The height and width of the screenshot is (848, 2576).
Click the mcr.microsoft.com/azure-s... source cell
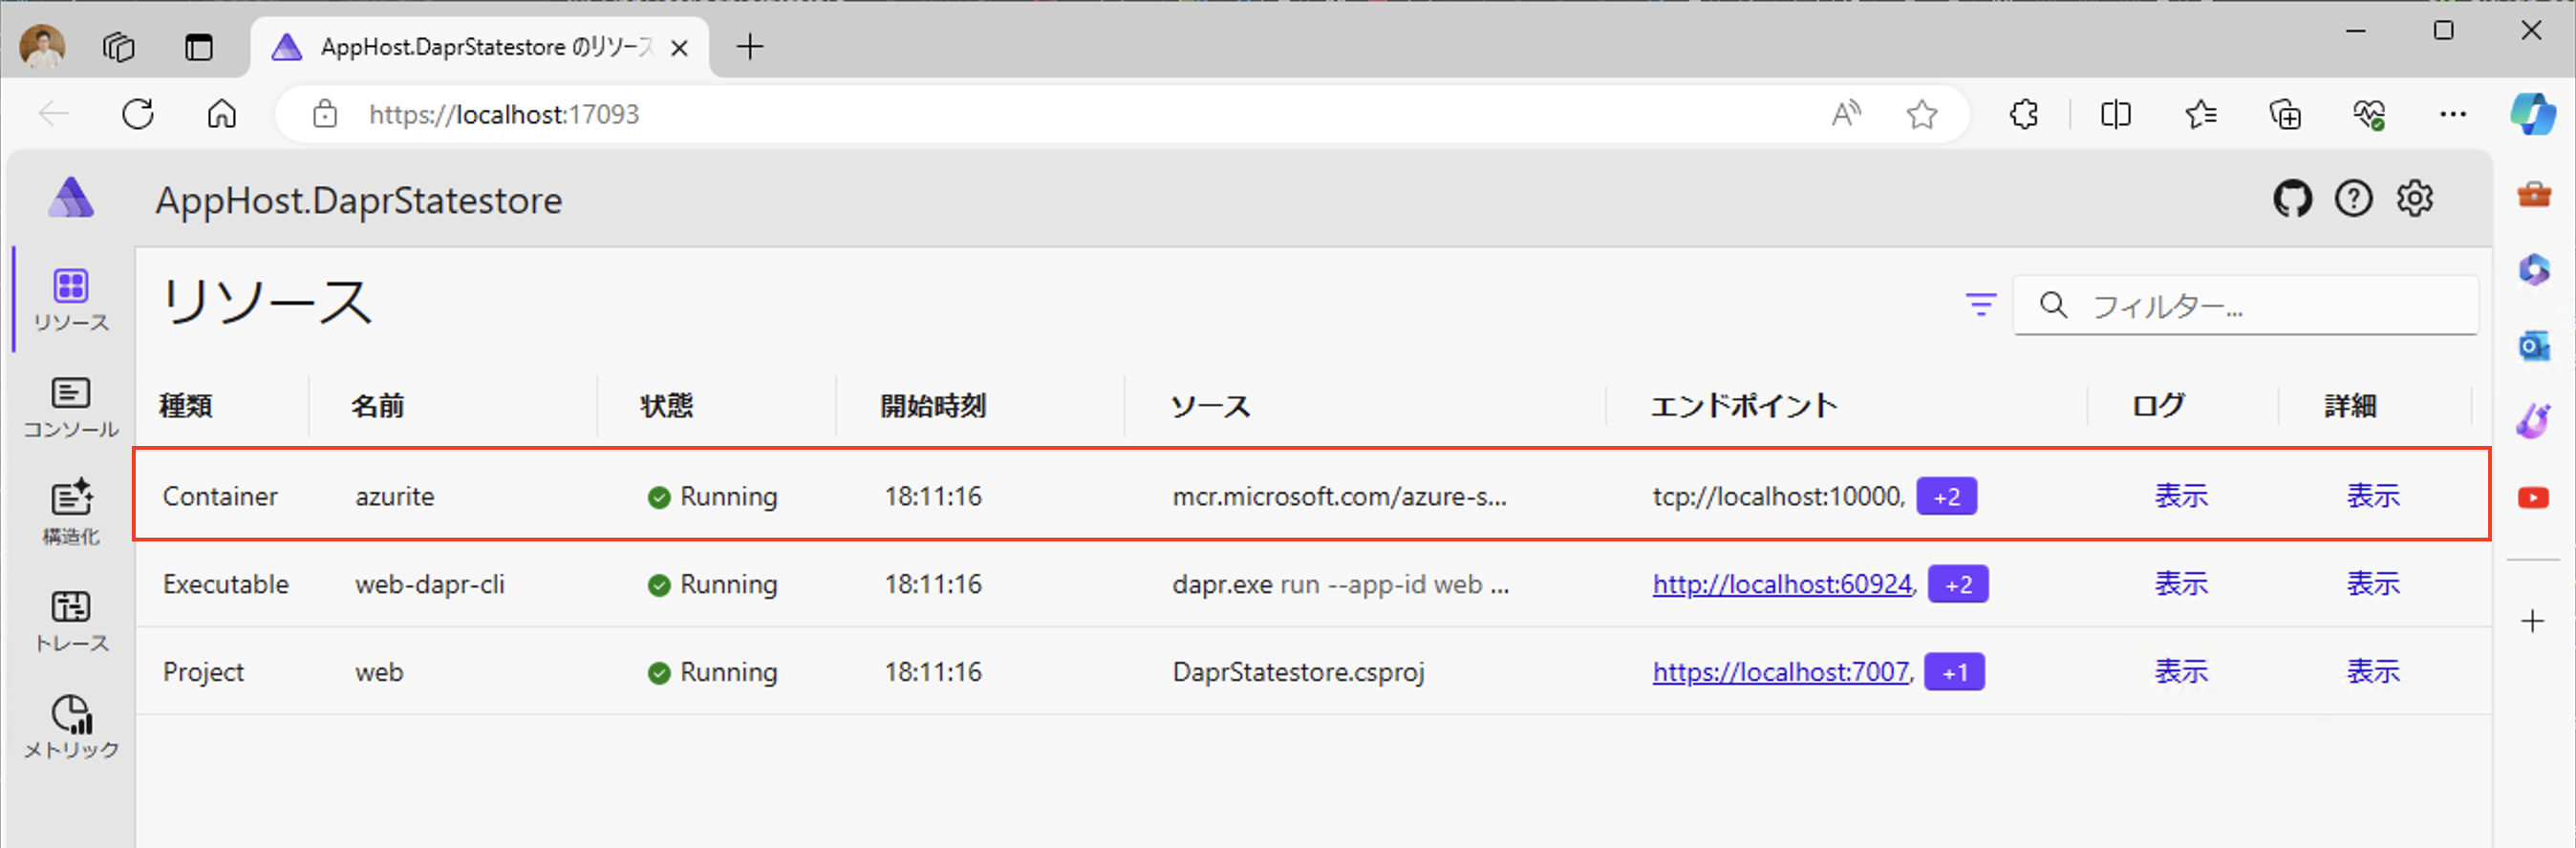coord(1339,497)
